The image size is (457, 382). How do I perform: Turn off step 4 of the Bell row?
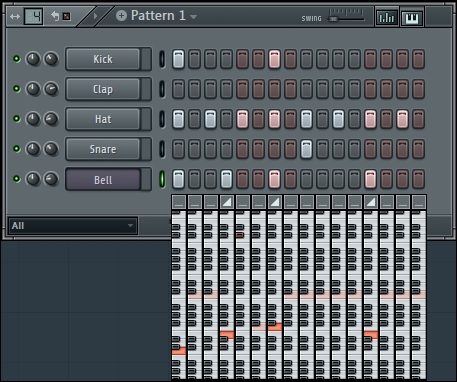click(226, 179)
